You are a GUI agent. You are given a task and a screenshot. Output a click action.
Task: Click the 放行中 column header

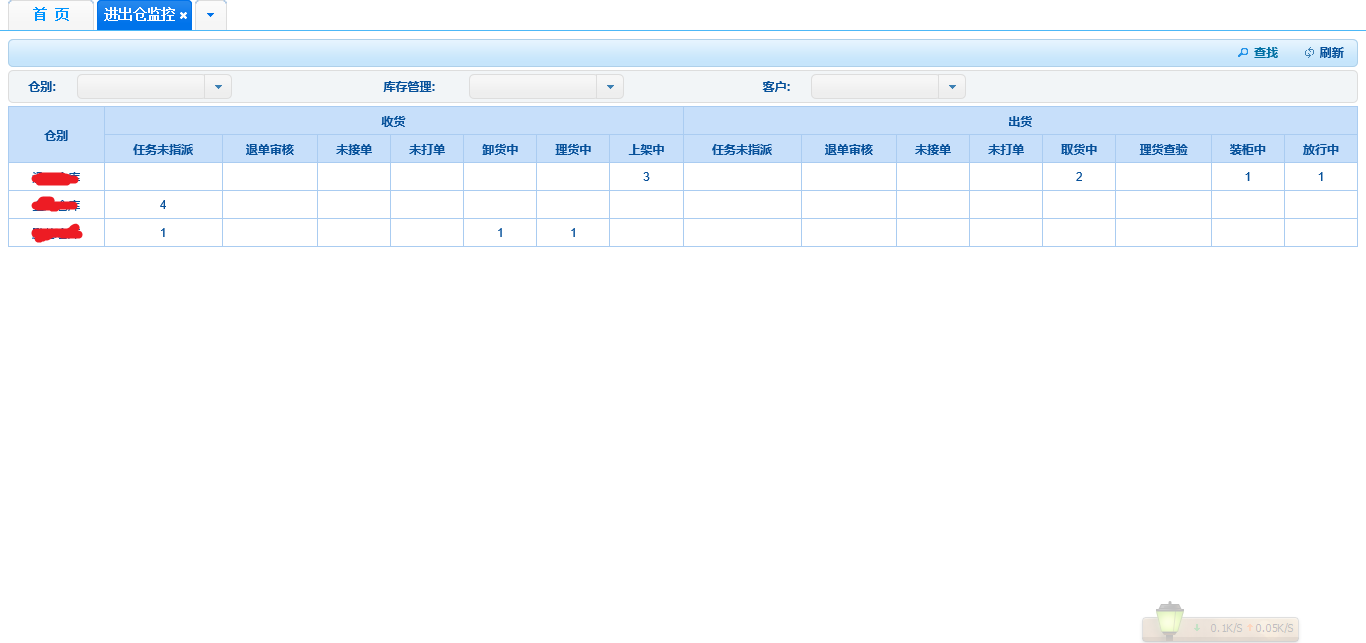coord(1320,150)
